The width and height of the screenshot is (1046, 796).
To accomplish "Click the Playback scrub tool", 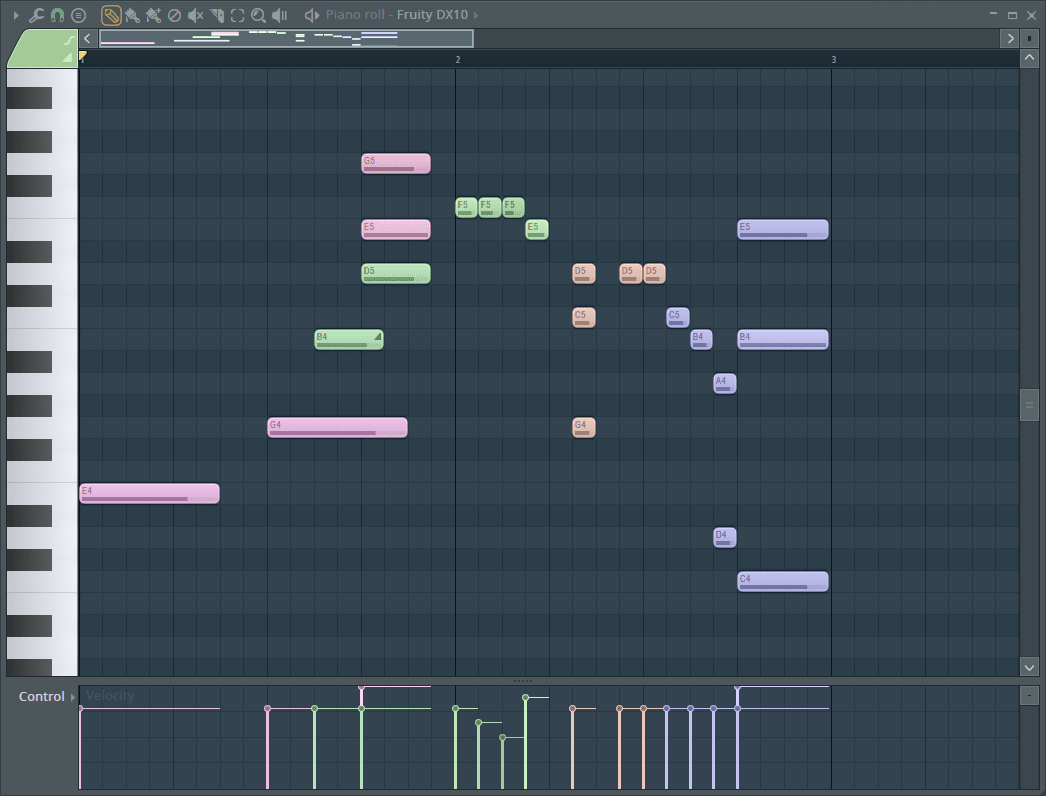I will click(x=280, y=15).
